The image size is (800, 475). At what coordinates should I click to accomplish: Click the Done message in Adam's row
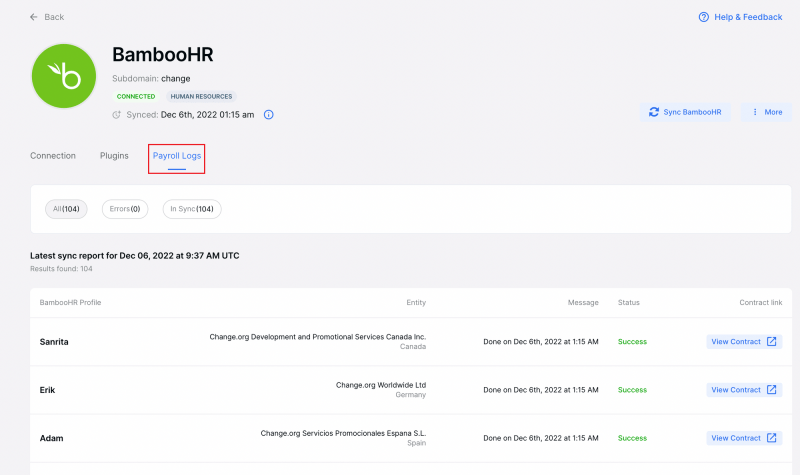[x=541, y=438]
